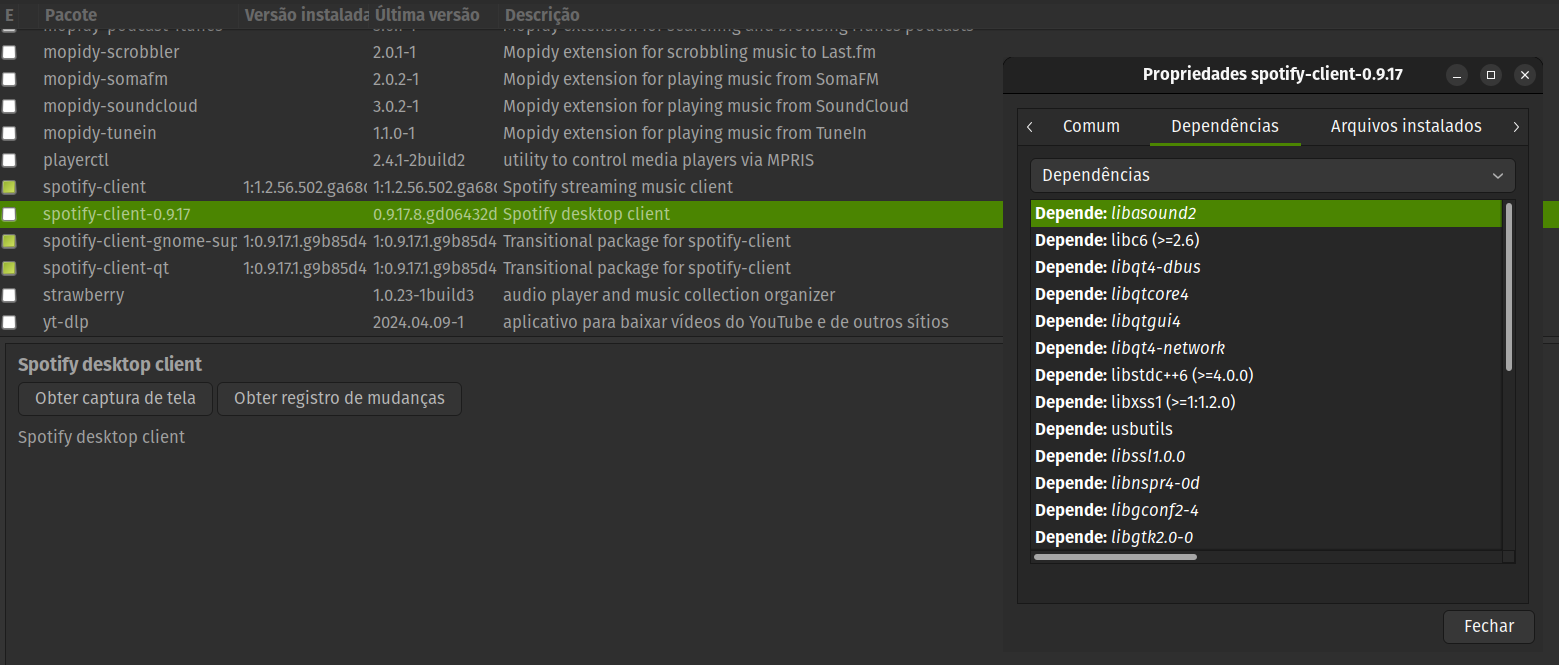Close the Propriedades dialog via the X
1559x665 pixels.
[x=1524, y=75]
